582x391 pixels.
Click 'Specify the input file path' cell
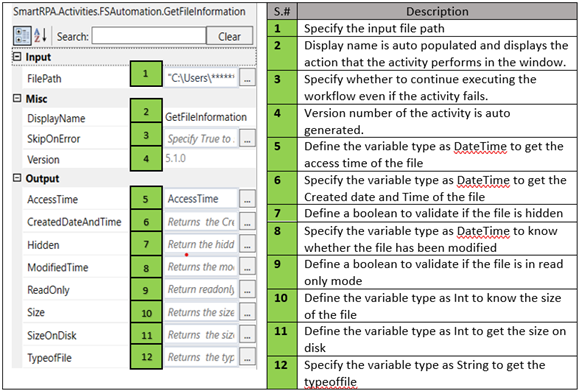click(437, 28)
